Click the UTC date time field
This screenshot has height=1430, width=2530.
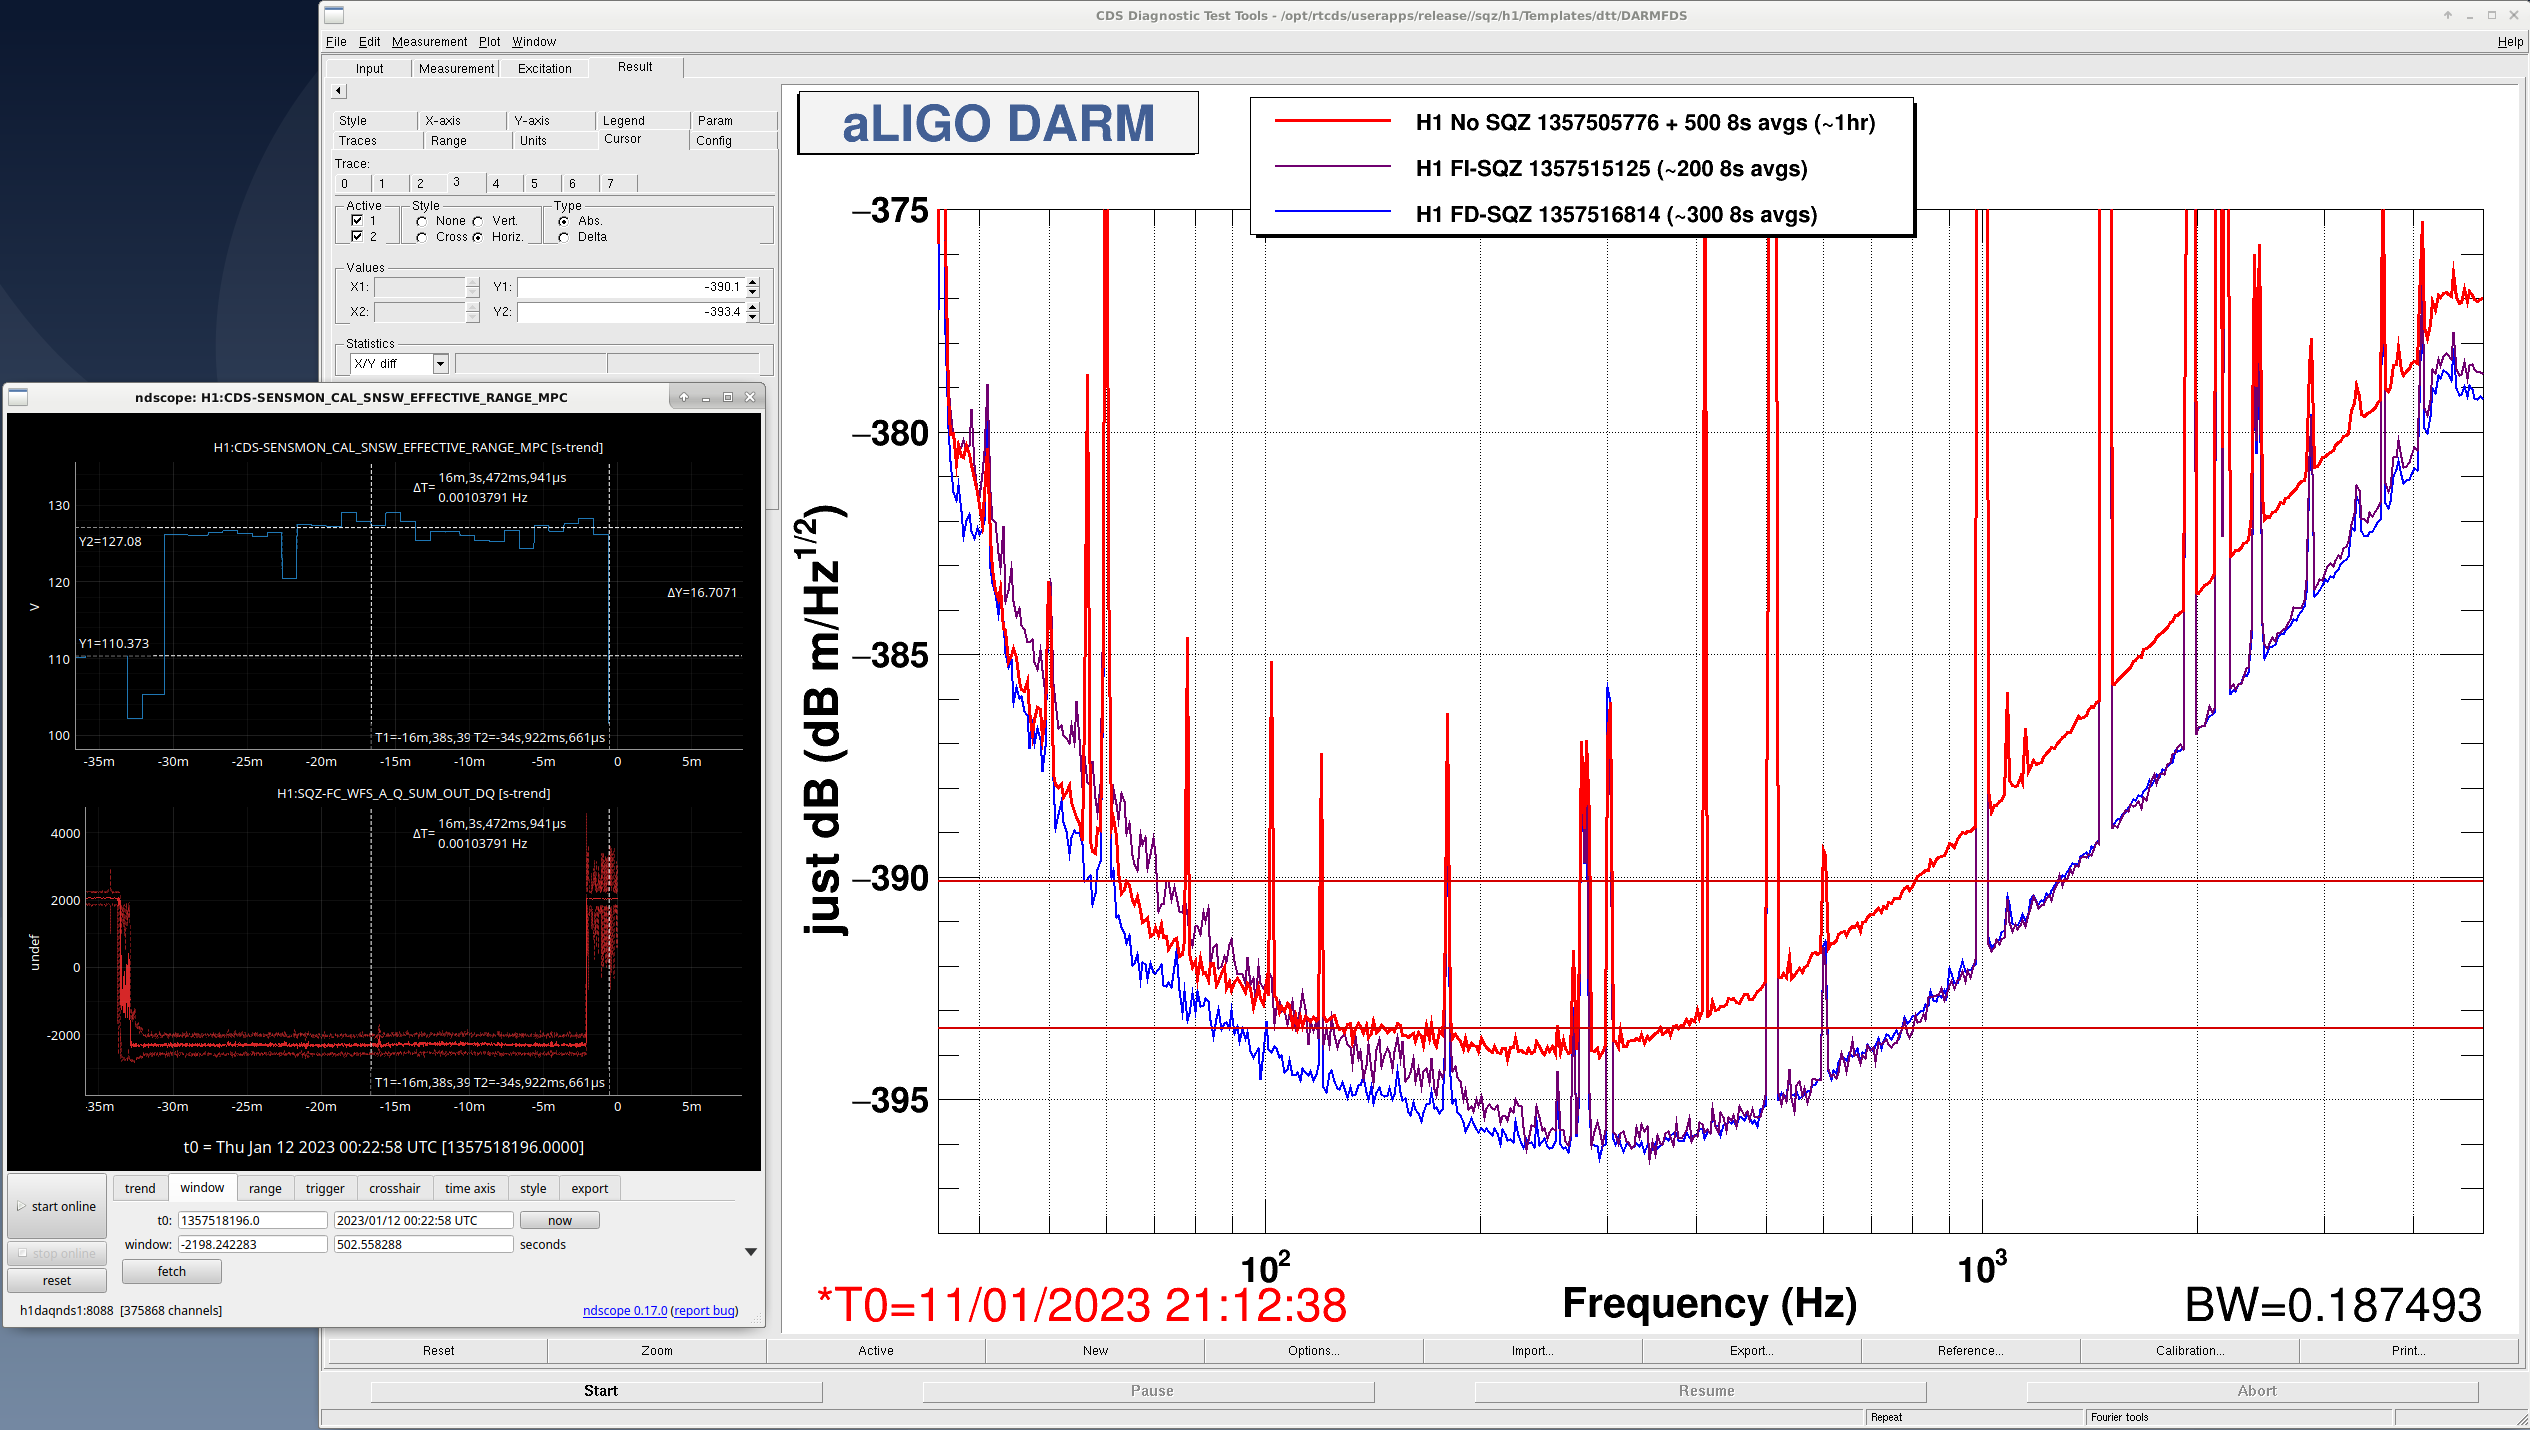pyautogui.click(x=423, y=1221)
